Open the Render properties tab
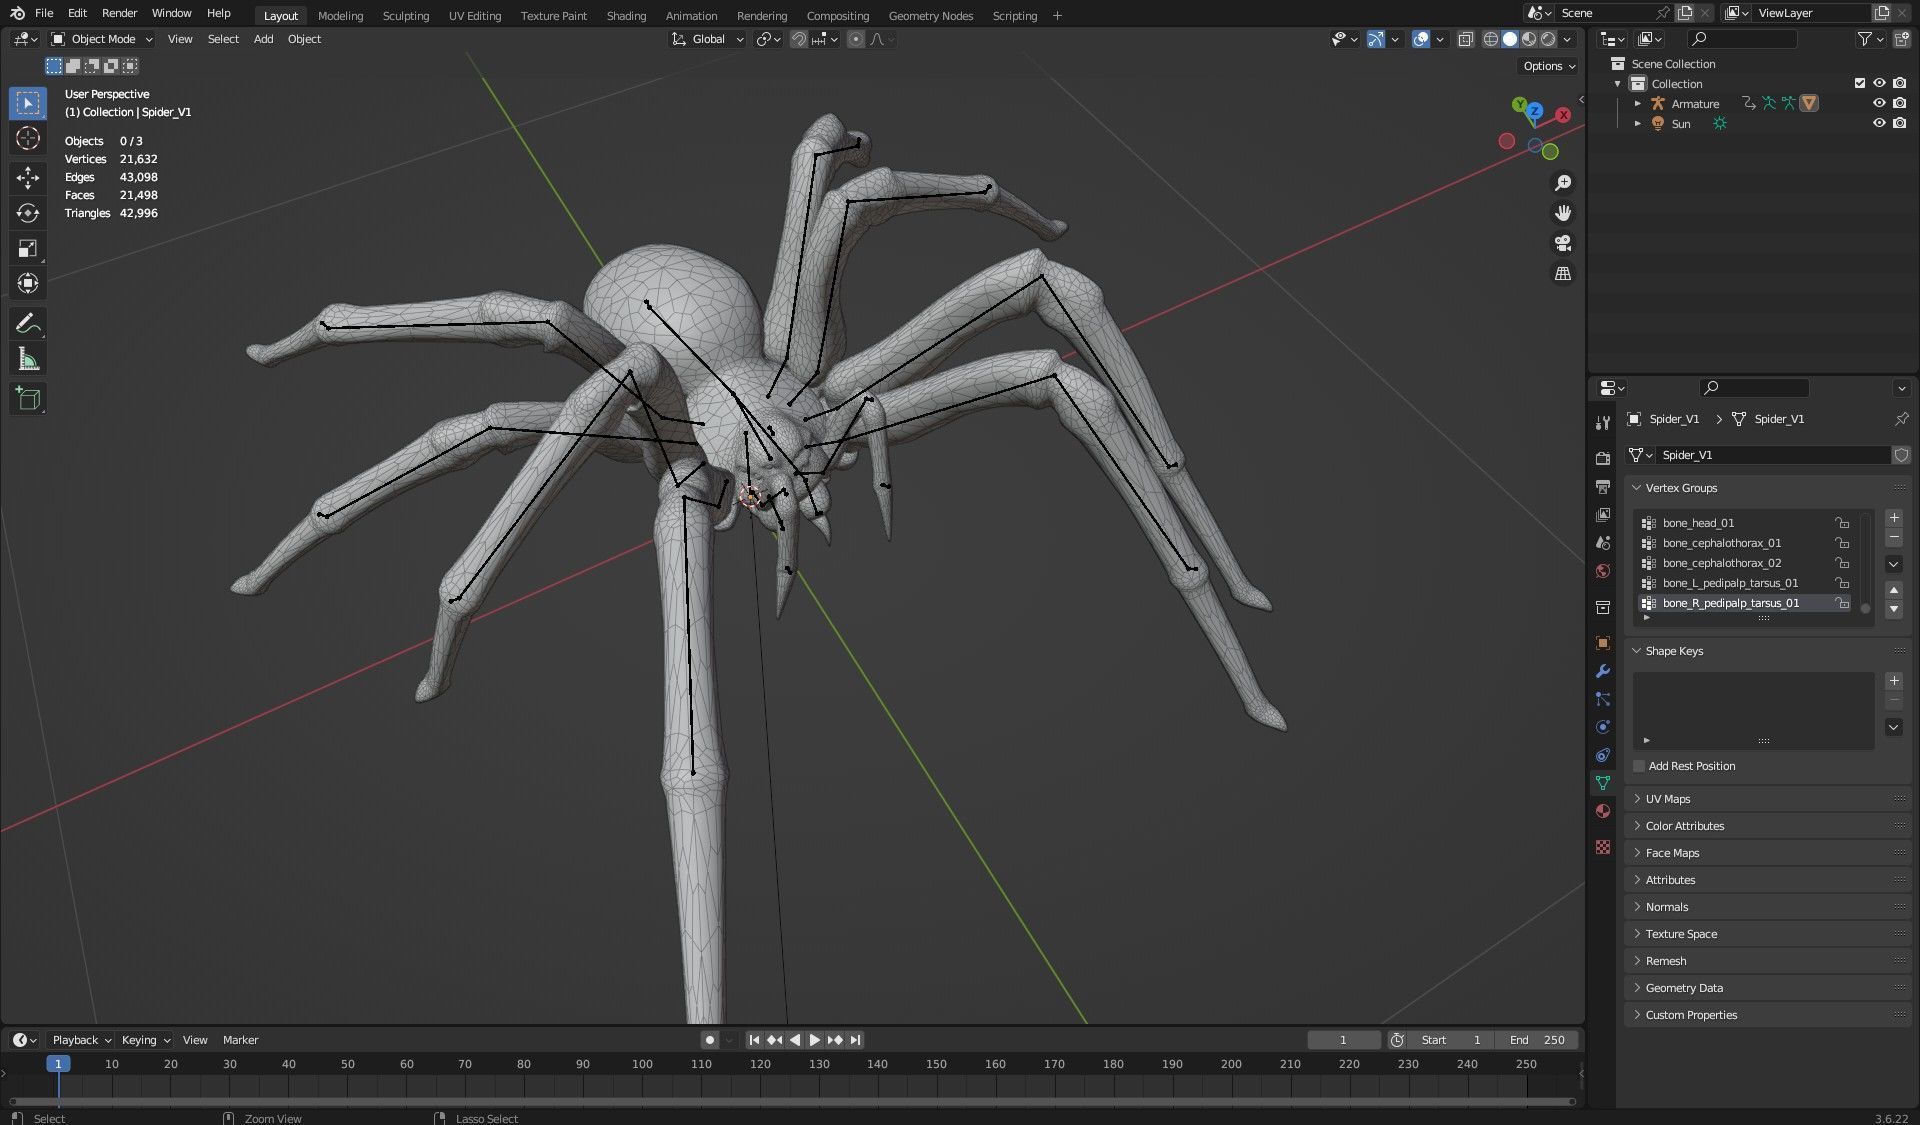 pyautogui.click(x=1603, y=458)
